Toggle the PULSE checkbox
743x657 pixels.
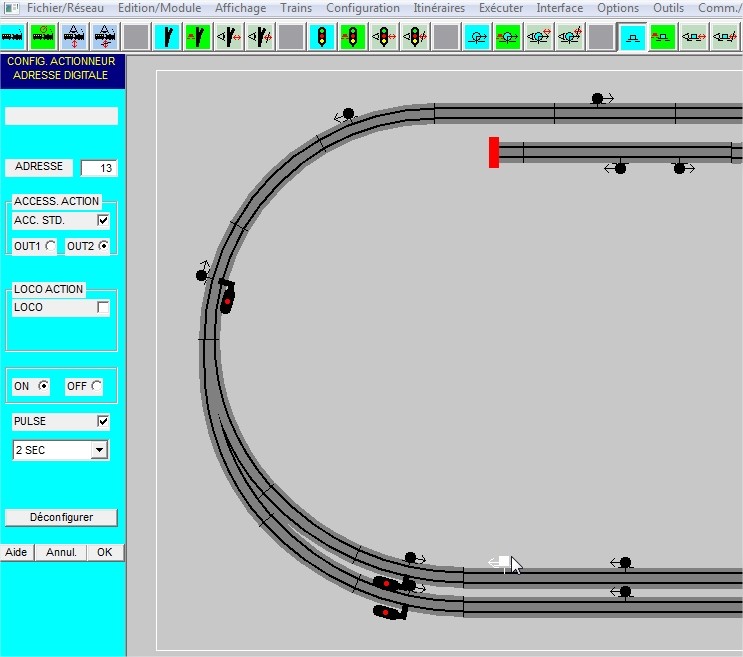click(103, 421)
